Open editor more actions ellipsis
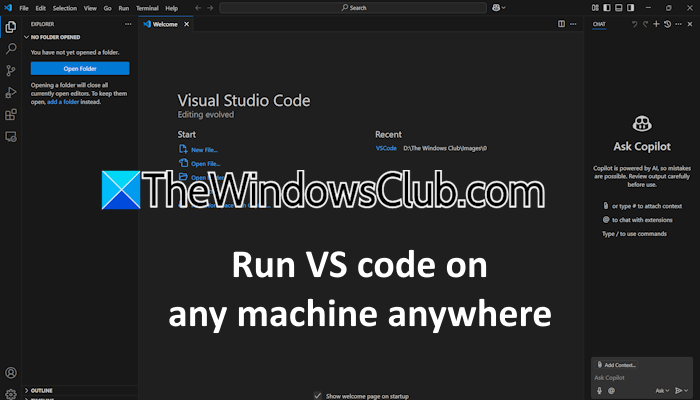Viewport: 700px width, 400px height. click(573, 24)
